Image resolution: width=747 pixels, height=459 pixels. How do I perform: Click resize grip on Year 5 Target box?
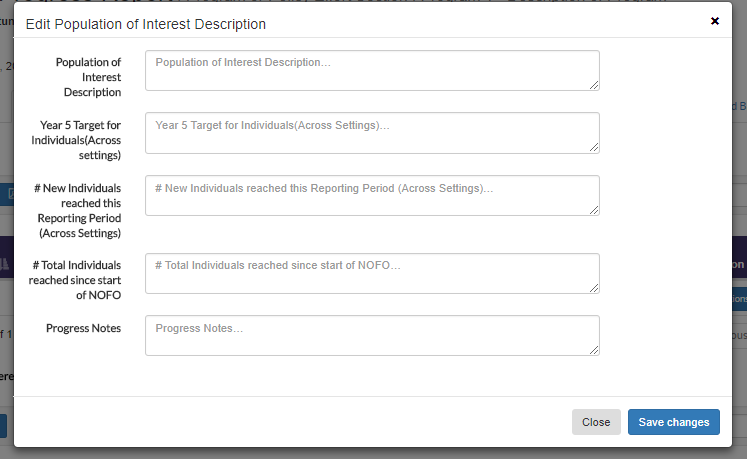point(594,148)
